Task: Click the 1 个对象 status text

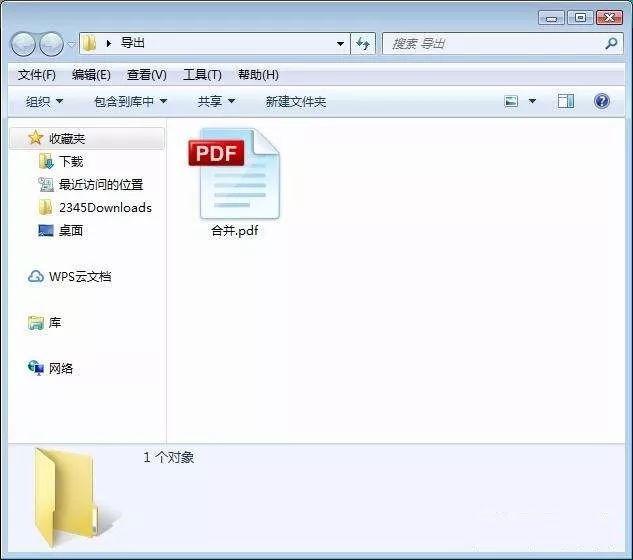Action: 169,457
